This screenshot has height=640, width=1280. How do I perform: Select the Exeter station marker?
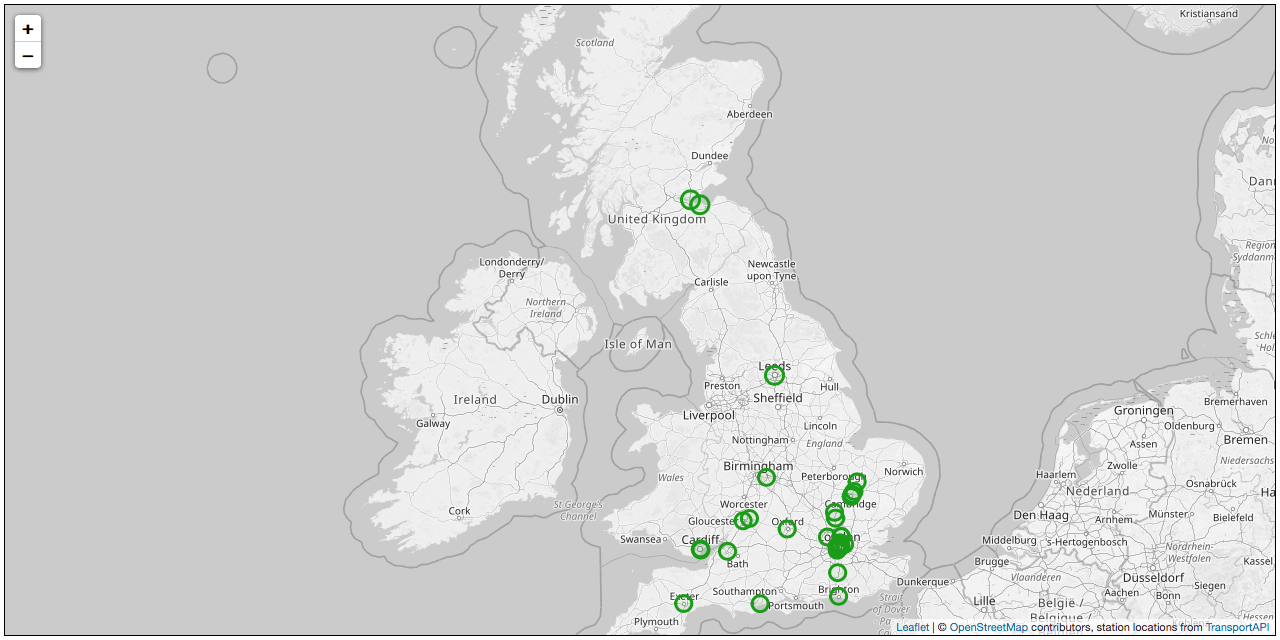(x=682, y=602)
